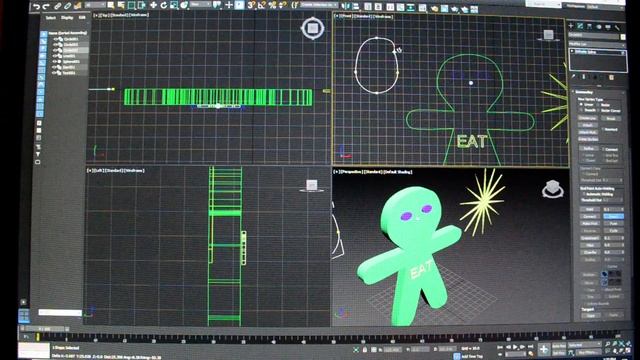Switch to the Hierarchy command panel tab

click(x=589, y=26)
